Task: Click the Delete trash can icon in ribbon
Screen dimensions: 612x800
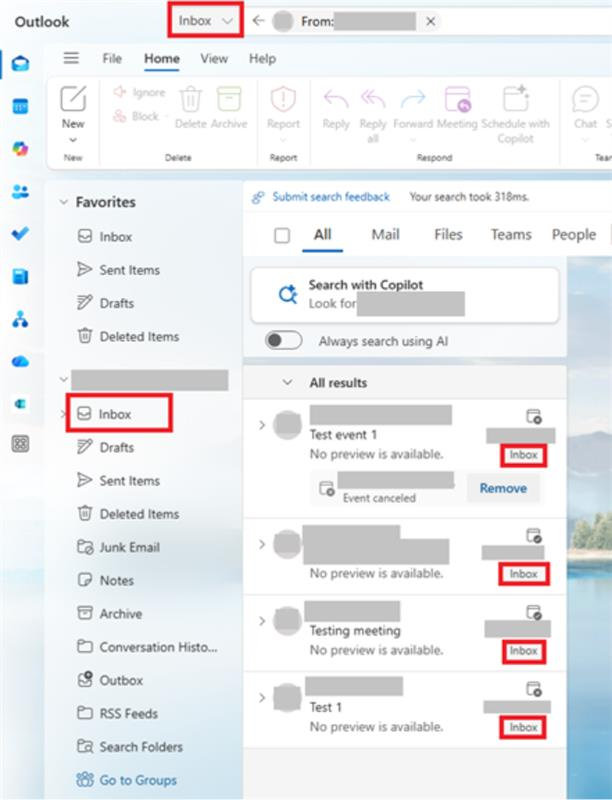Action: [x=191, y=98]
